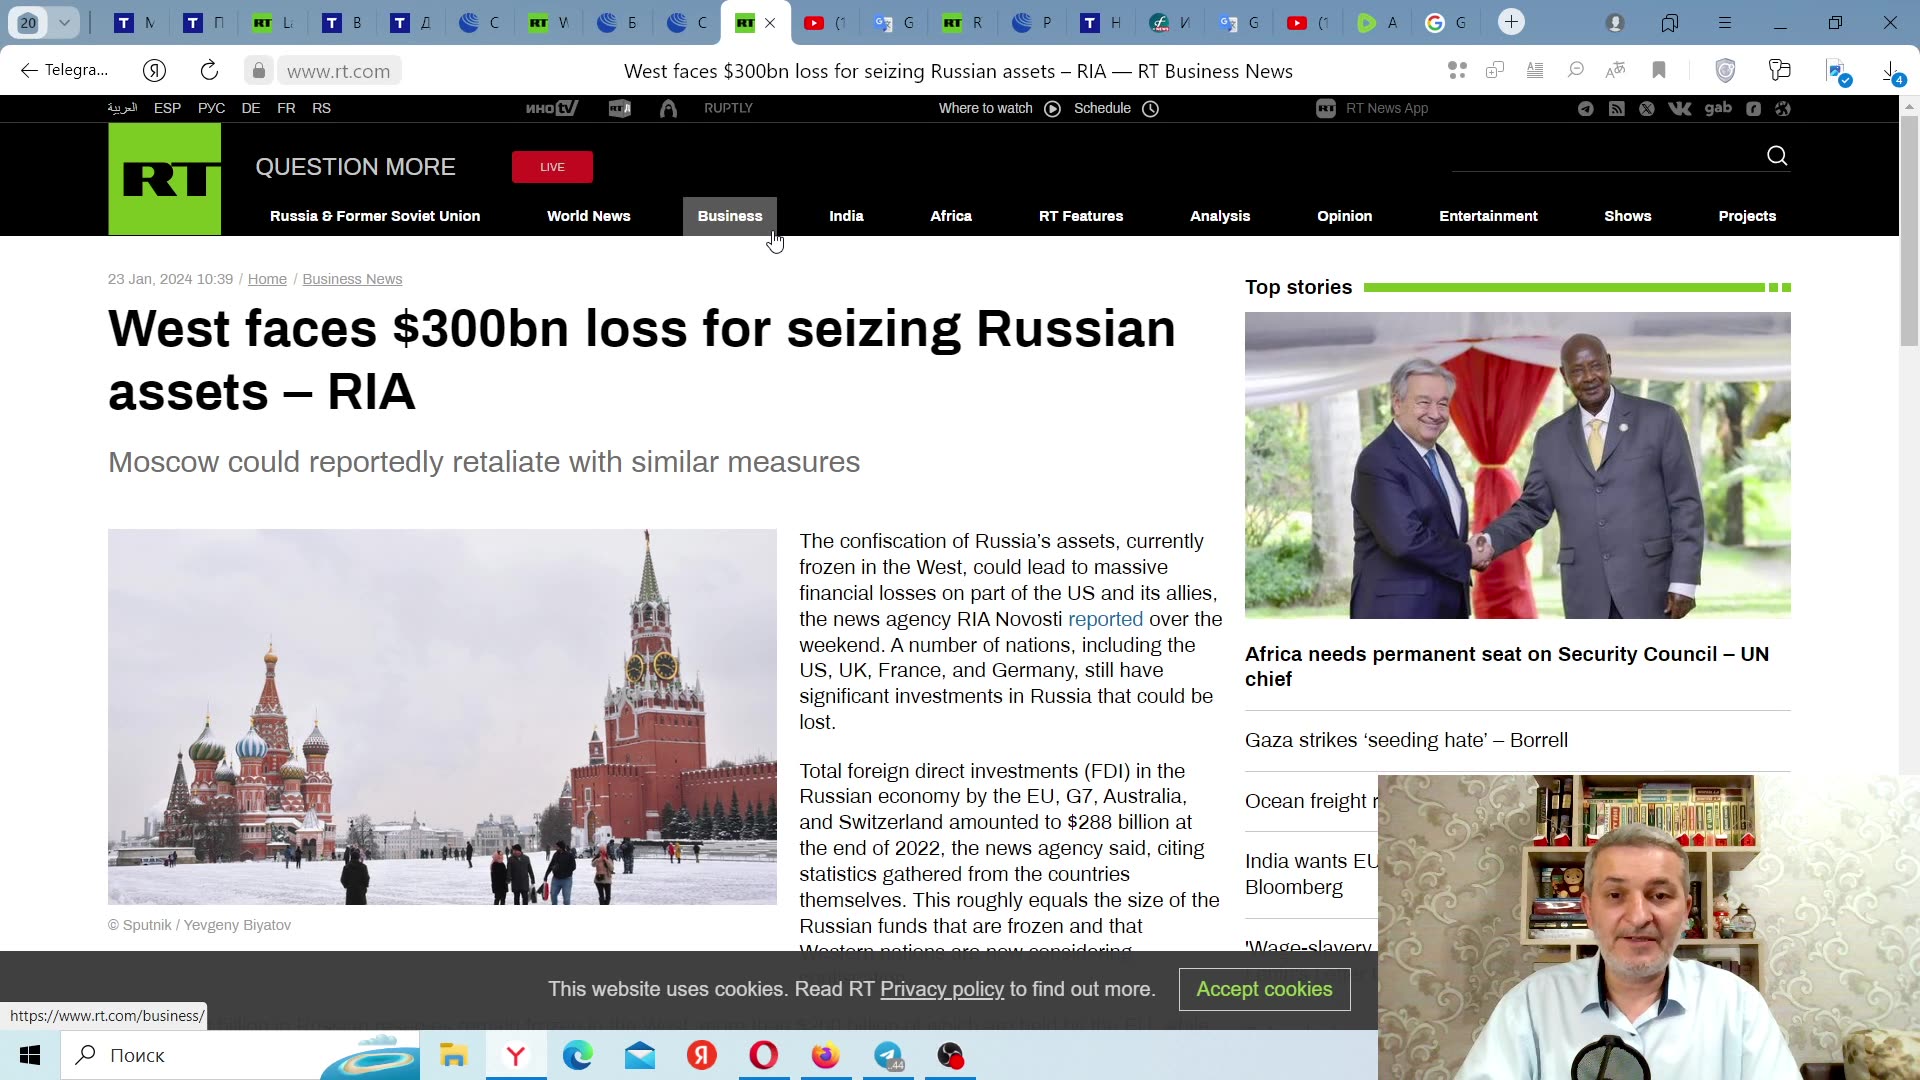This screenshot has height=1080, width=1920.
Task: Open the Protect shield icon
Action: coord(1725,70)
